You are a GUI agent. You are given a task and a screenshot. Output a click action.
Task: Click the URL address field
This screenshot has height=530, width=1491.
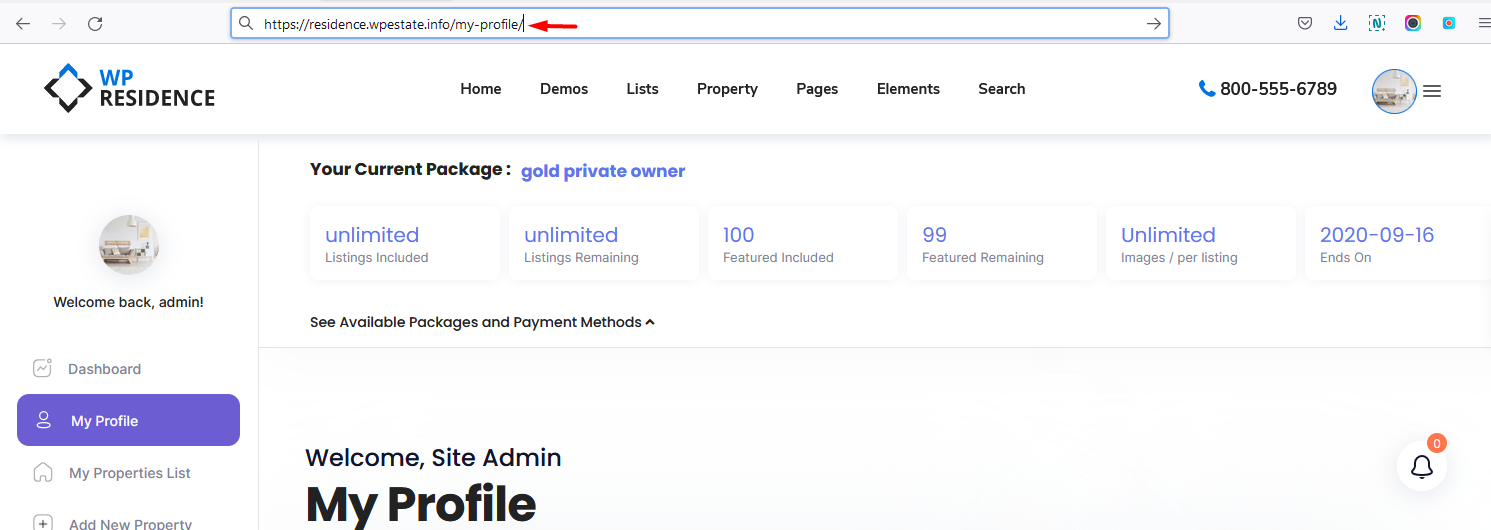pos(700,24)
